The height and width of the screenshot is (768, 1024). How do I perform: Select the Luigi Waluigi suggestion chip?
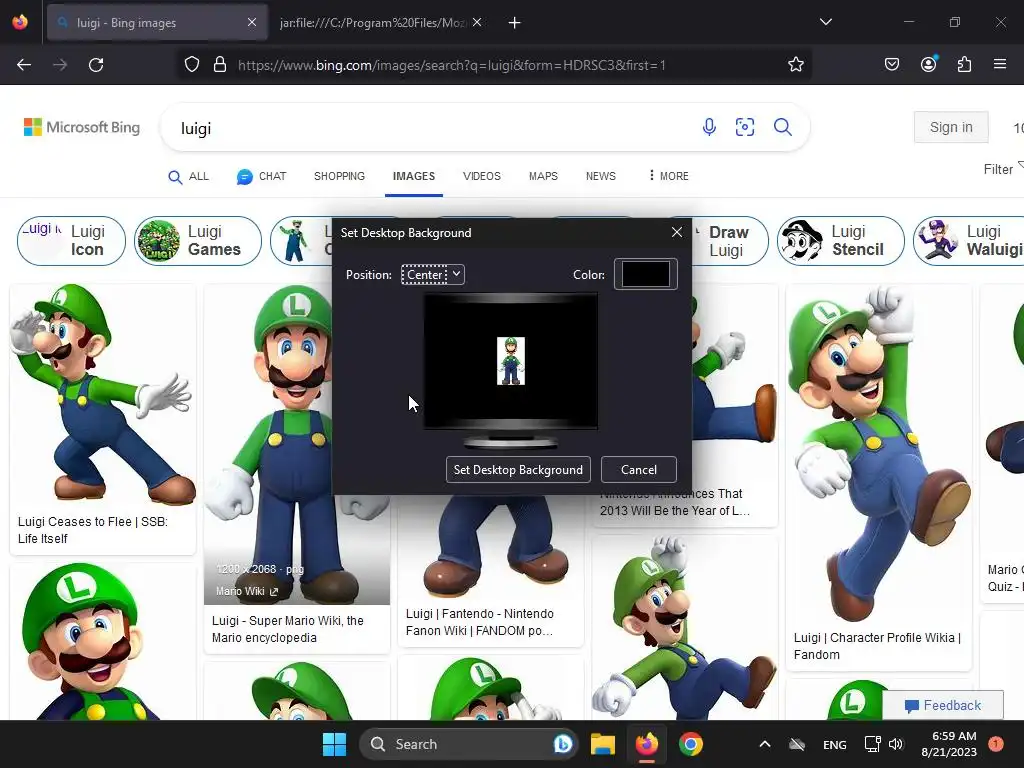click(x=969, y=240)
